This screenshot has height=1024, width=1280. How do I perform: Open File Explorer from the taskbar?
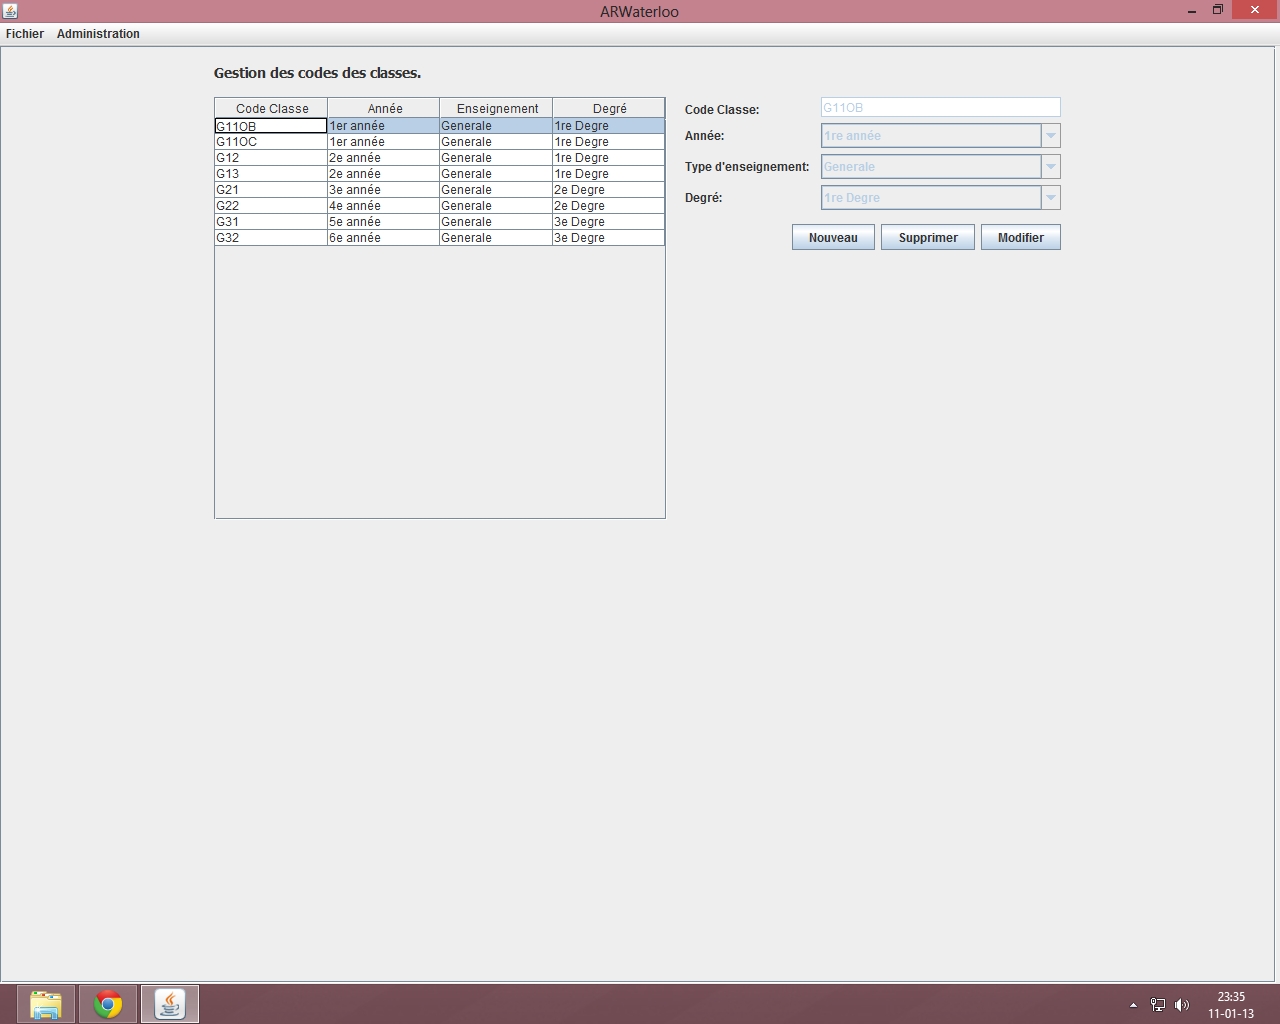pos(46,1004)
